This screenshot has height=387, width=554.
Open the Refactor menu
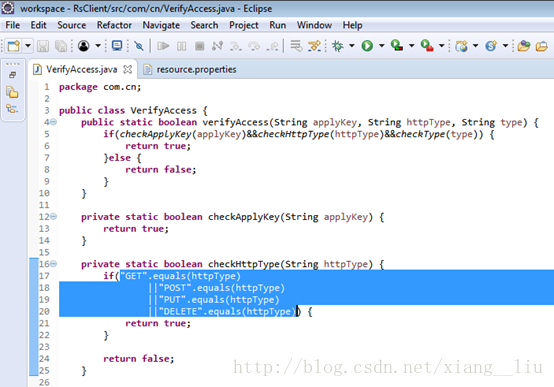pos(114,25)
